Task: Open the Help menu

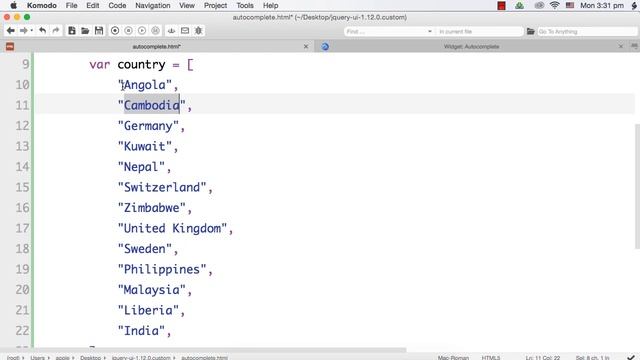Action: (271, 5)
